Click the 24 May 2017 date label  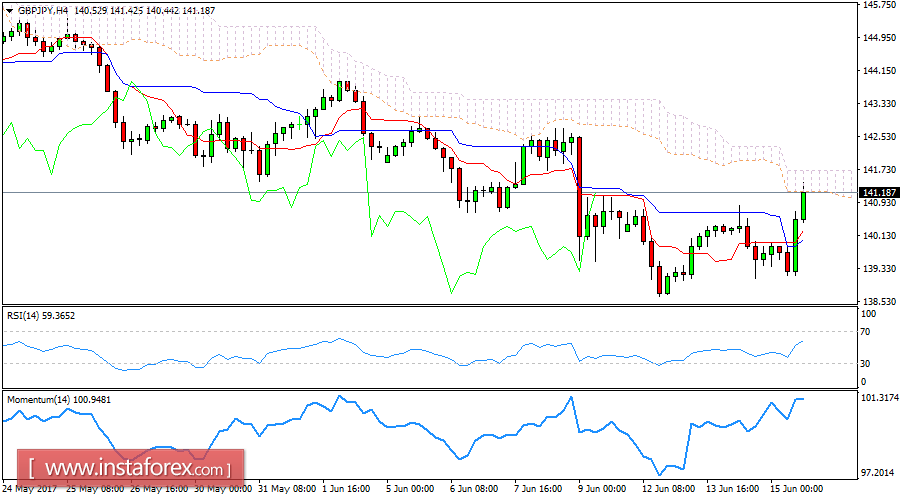[30, 489]
